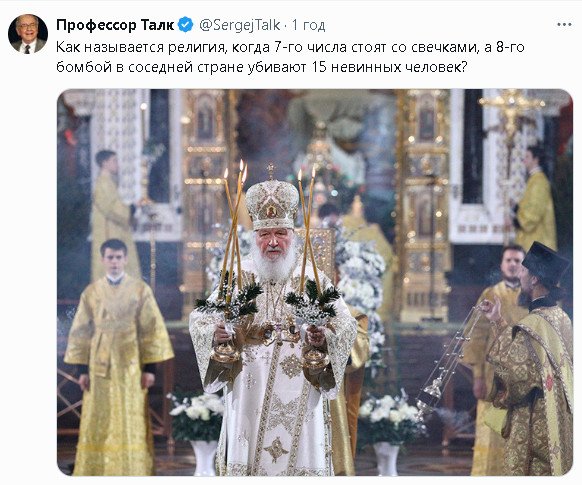Viewport: 582px width, 485px height.
Task: Click the patriarch's white beard in photo
Action: 272,262
